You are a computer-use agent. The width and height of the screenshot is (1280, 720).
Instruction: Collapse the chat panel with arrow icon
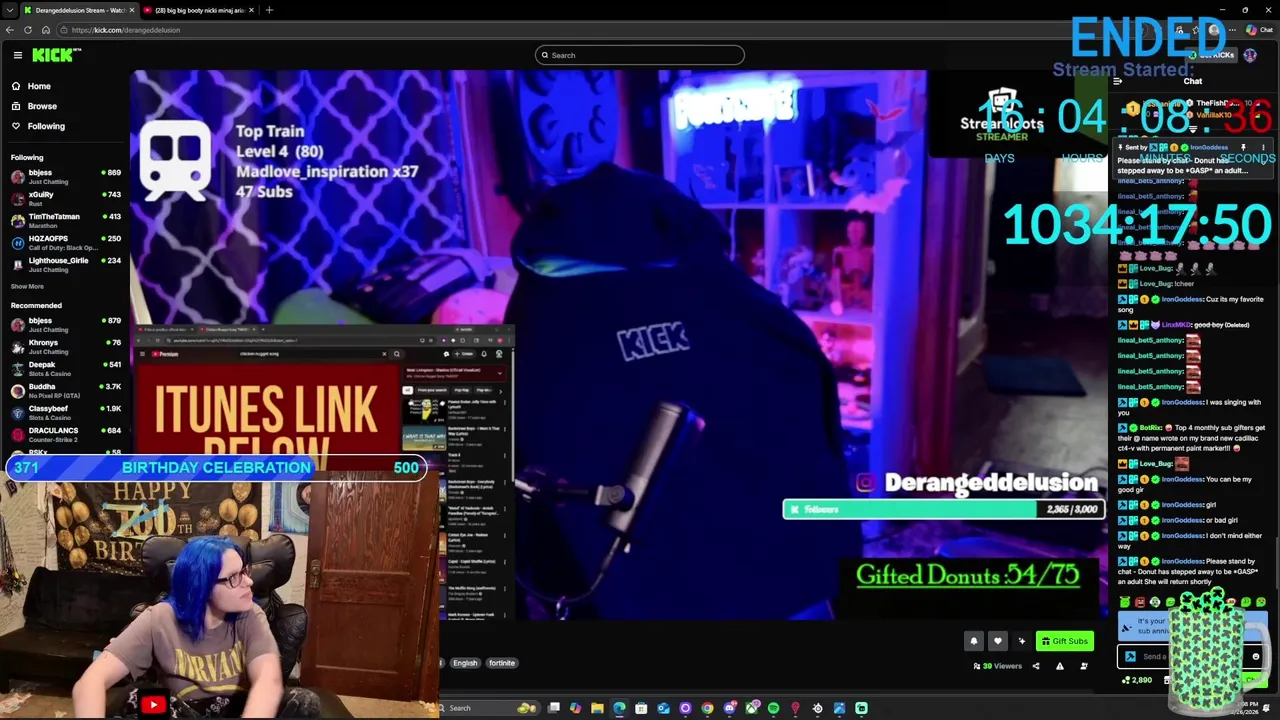coord(1118,82)
